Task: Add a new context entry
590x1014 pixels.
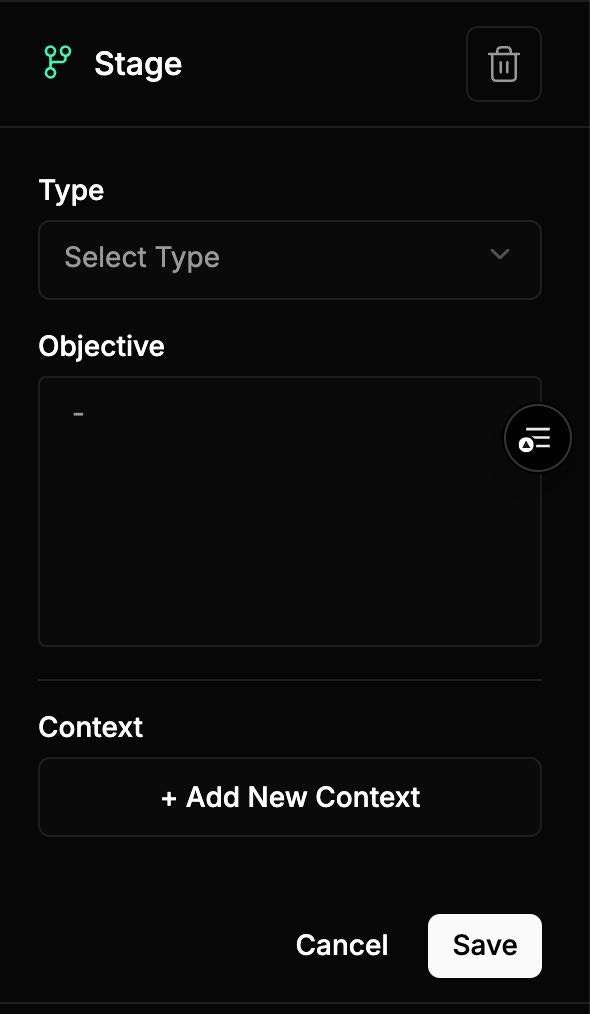Action: pos(290,797)
